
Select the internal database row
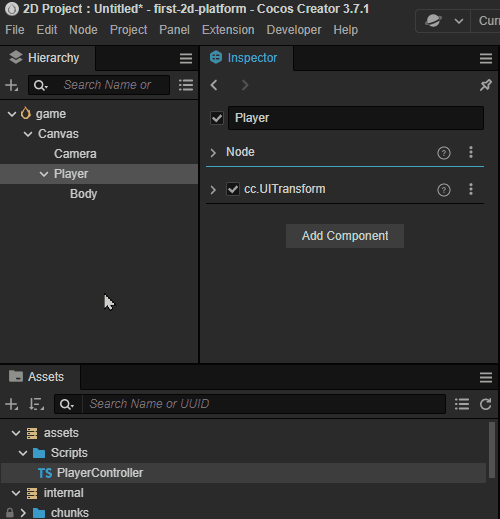[243, 493]
